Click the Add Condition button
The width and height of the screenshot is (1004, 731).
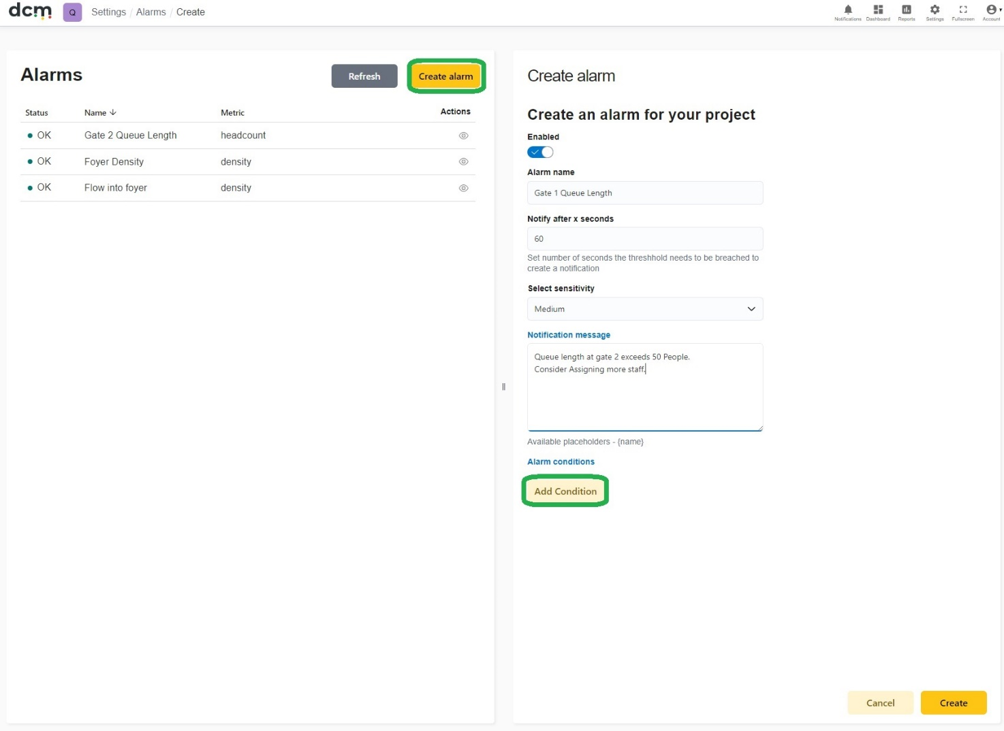pos(565,492)
